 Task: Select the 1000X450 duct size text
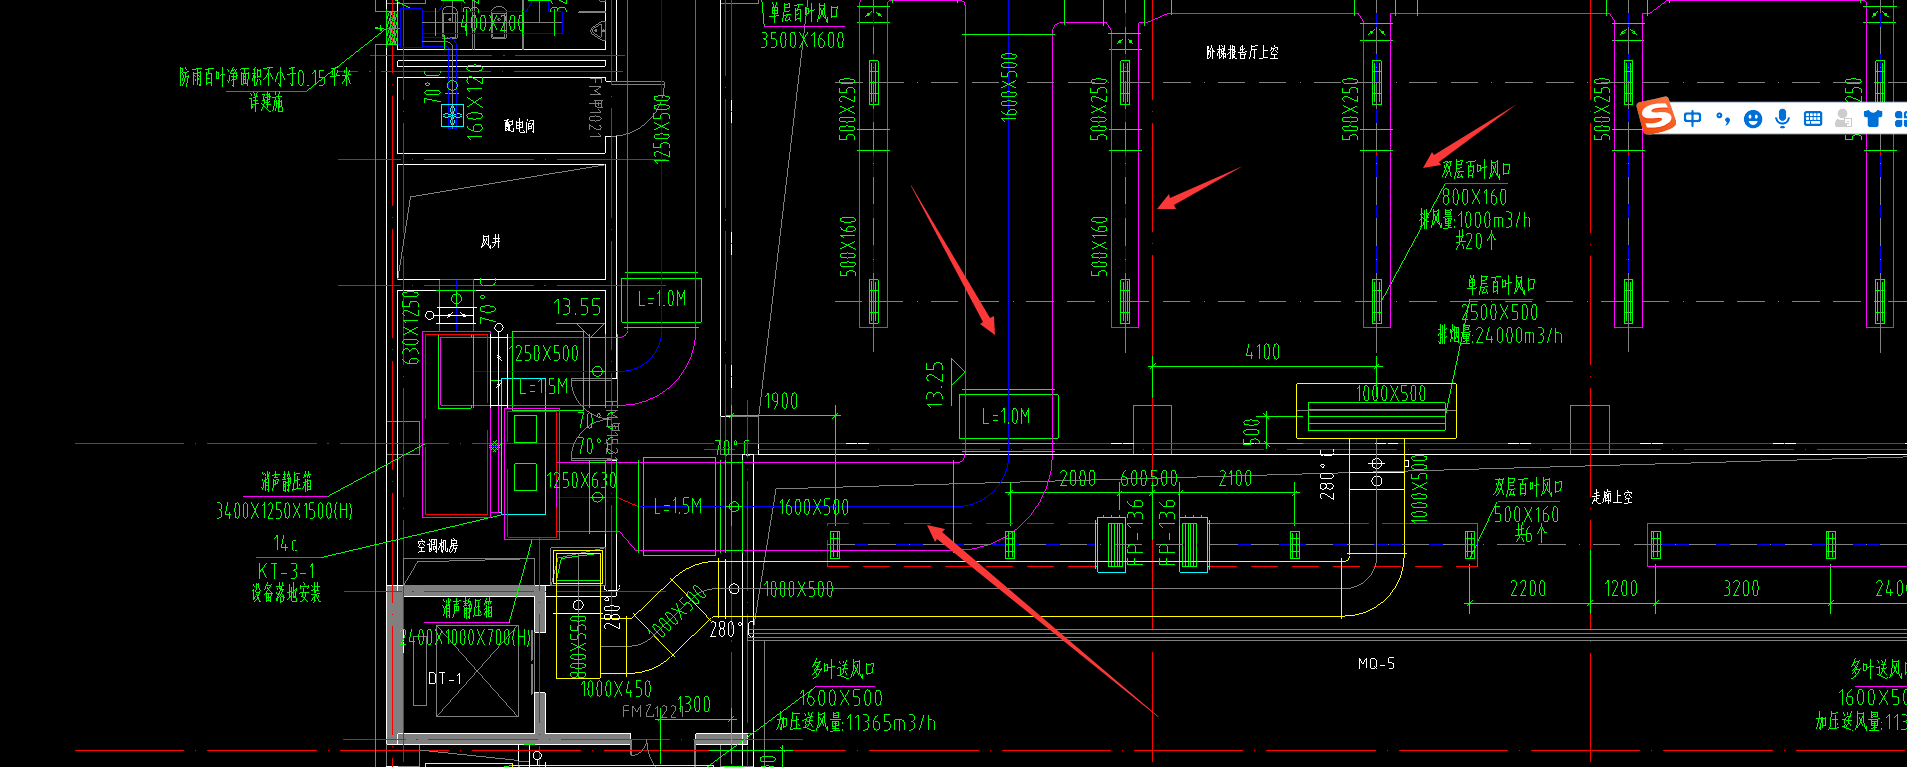point(616,689)
